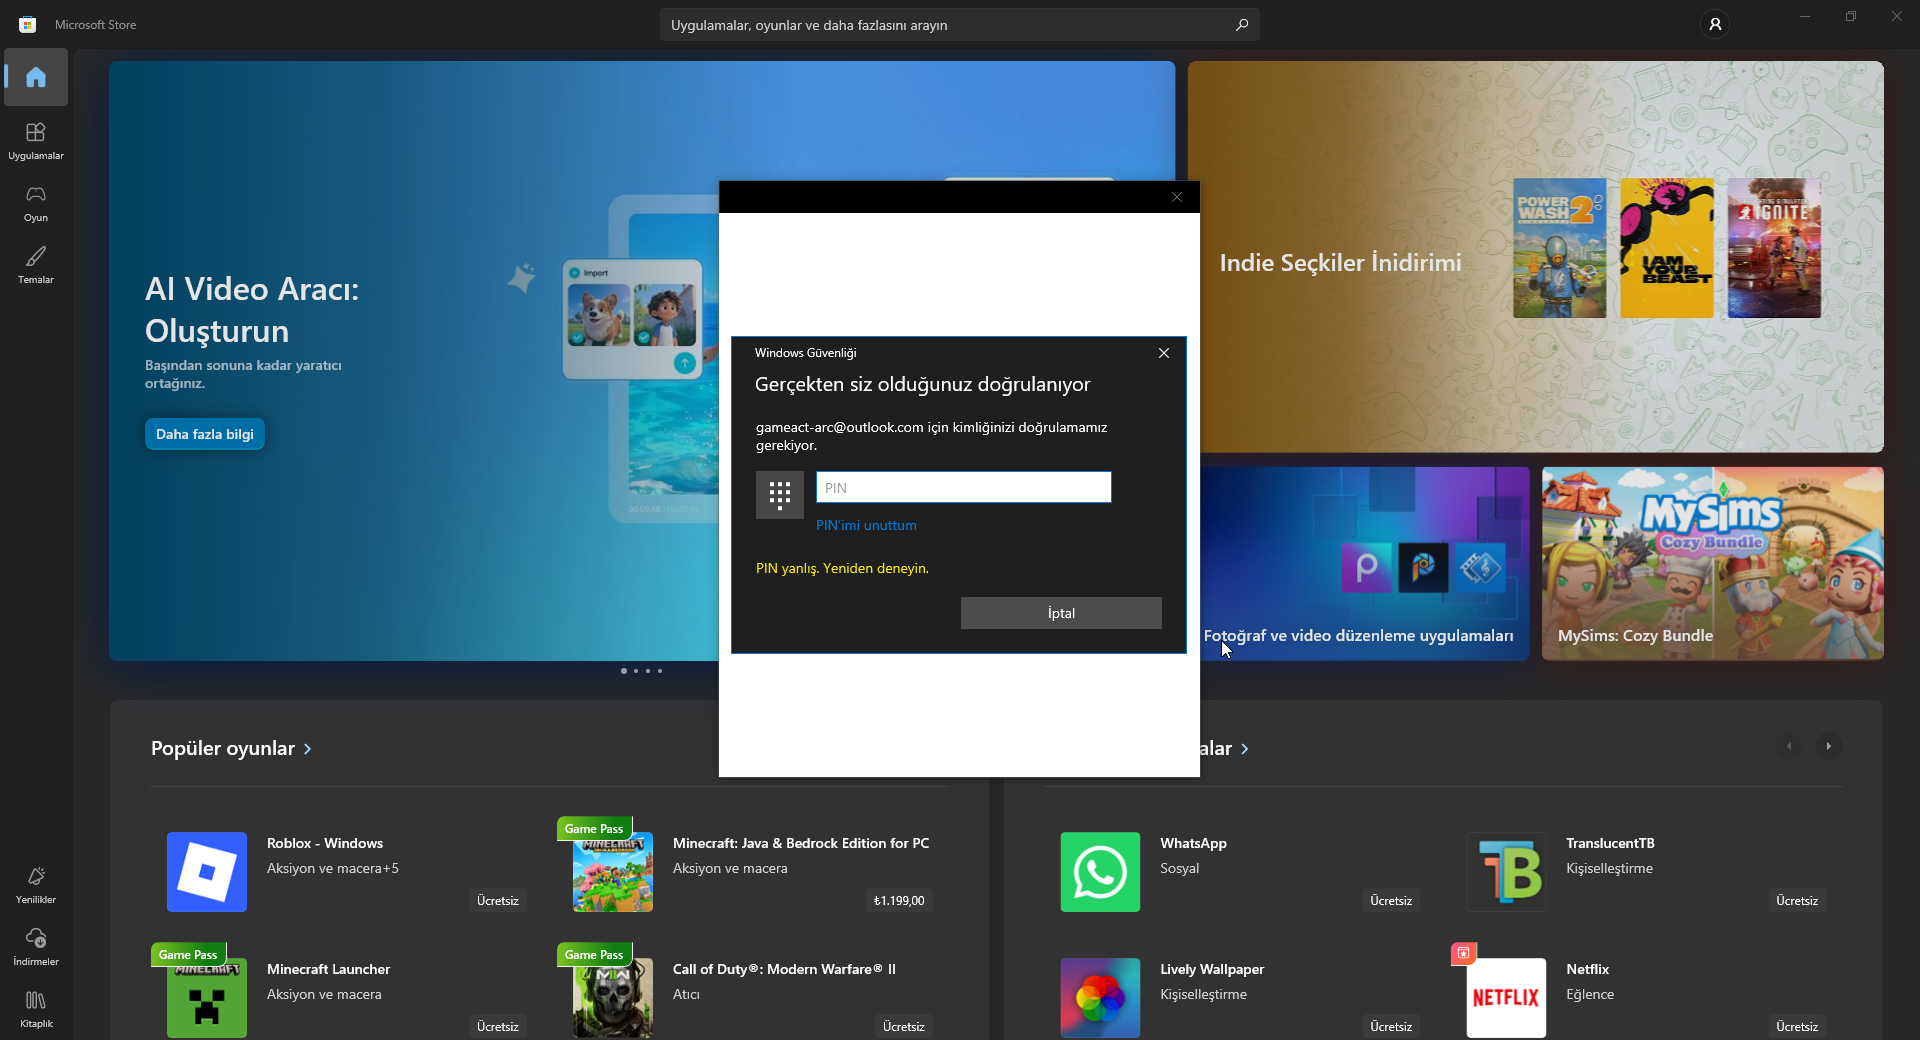Viewport: 1920px width, 1040px height.
Task: Open Uygulamalar section in sidebar
Action: (36, 140)
